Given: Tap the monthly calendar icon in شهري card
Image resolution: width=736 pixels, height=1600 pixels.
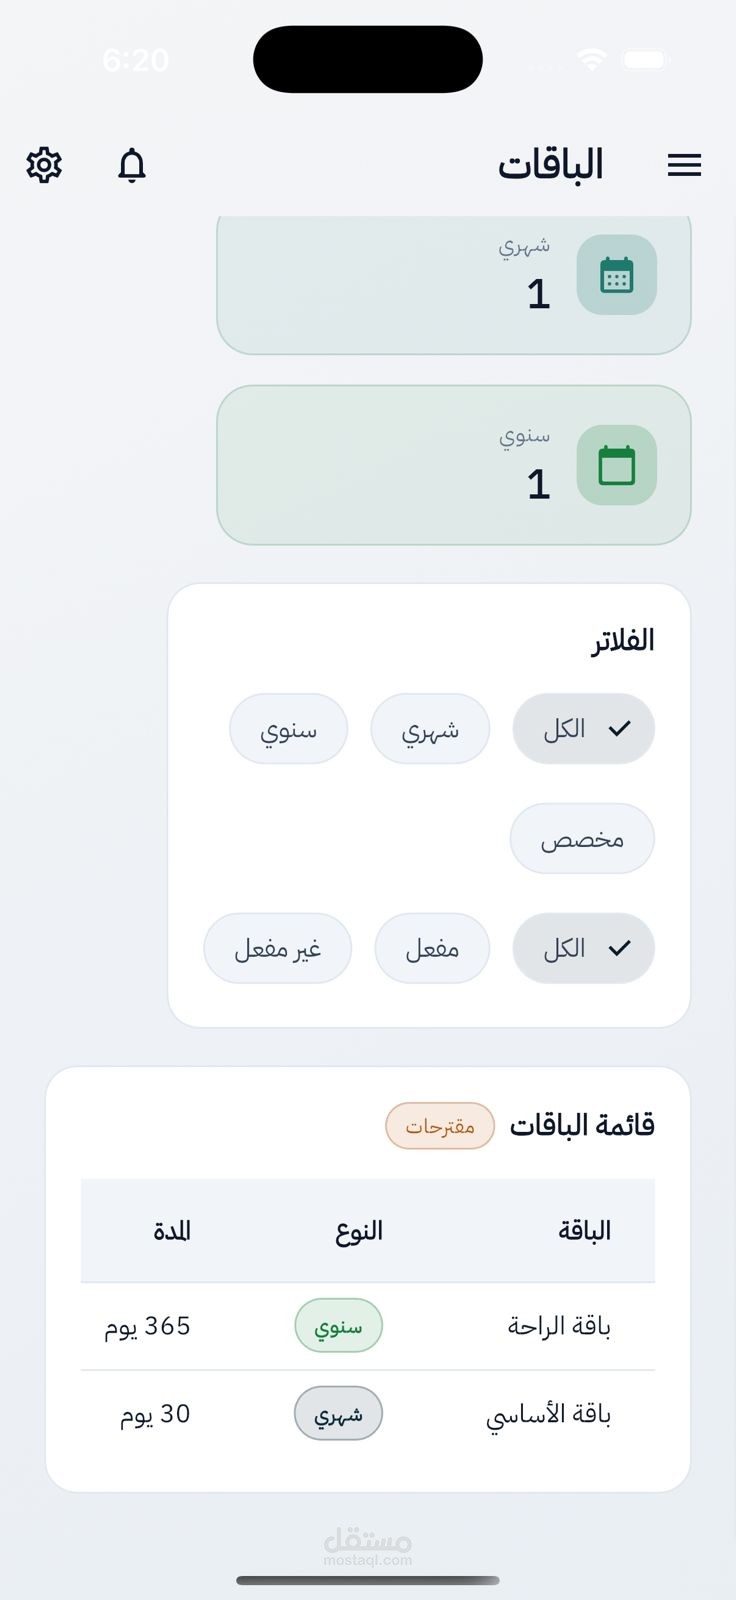Looking at the screenshot, I should click(616, 275).
